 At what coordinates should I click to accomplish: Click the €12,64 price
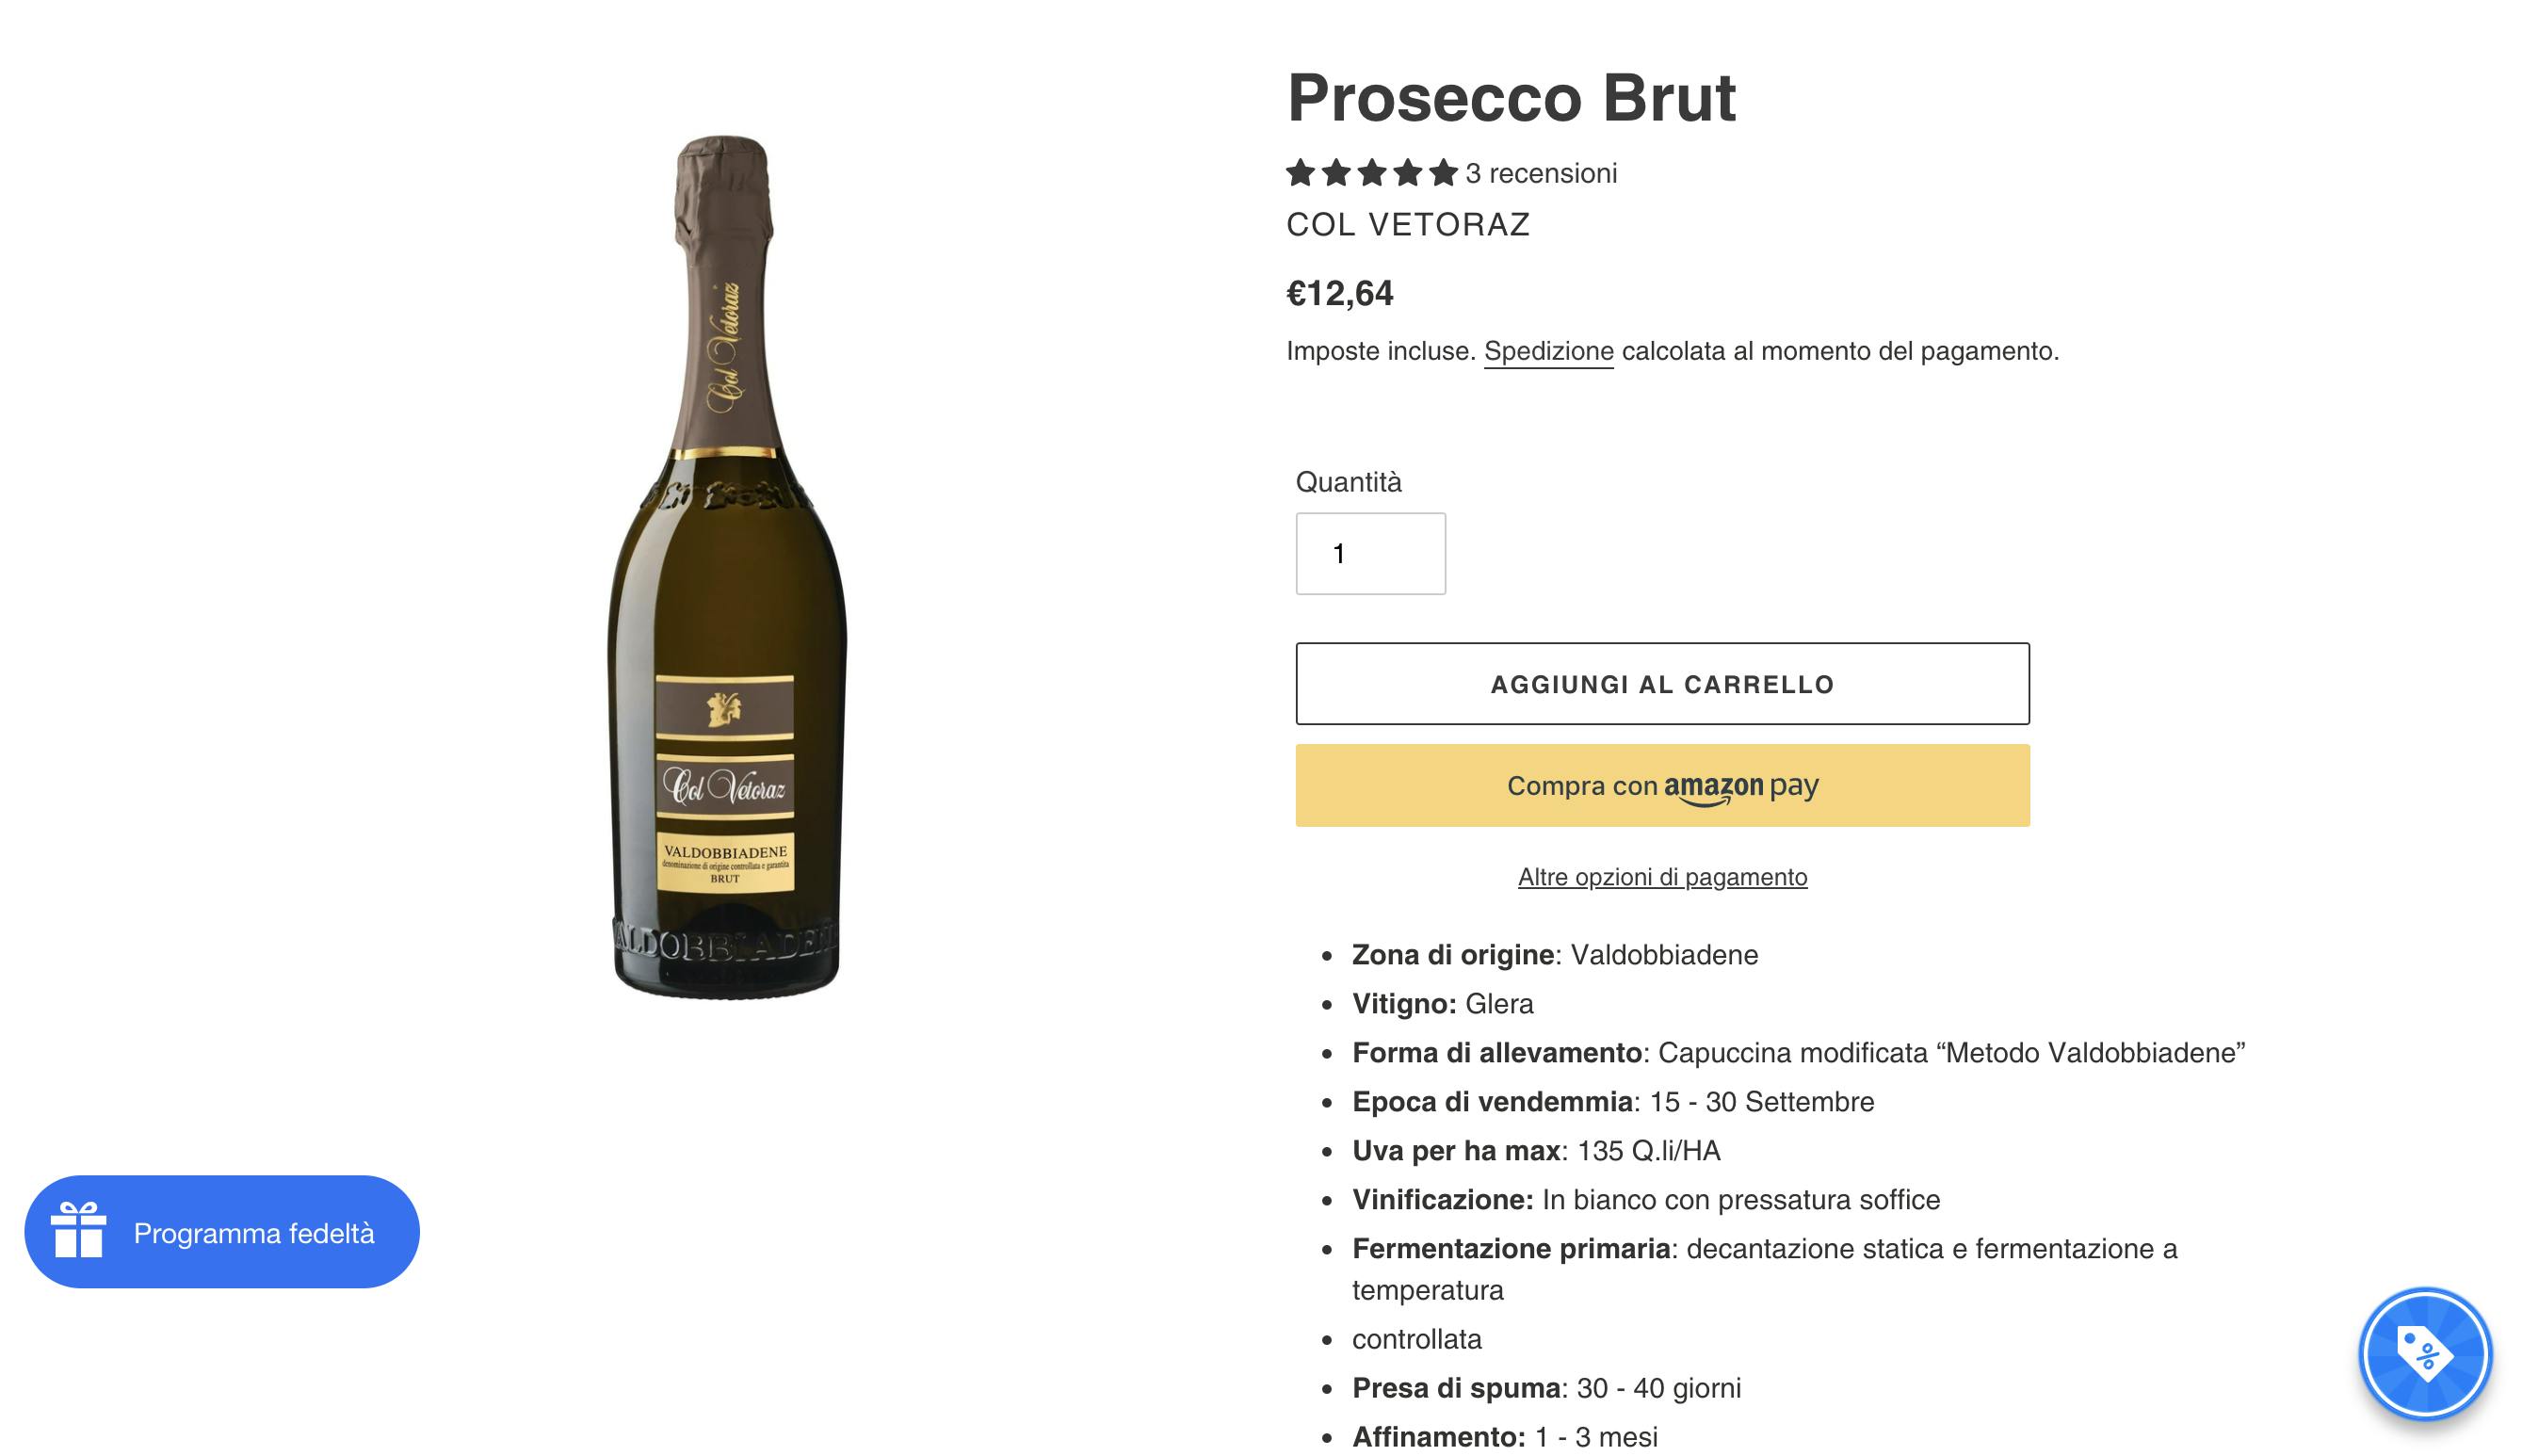pos(1339,294)
